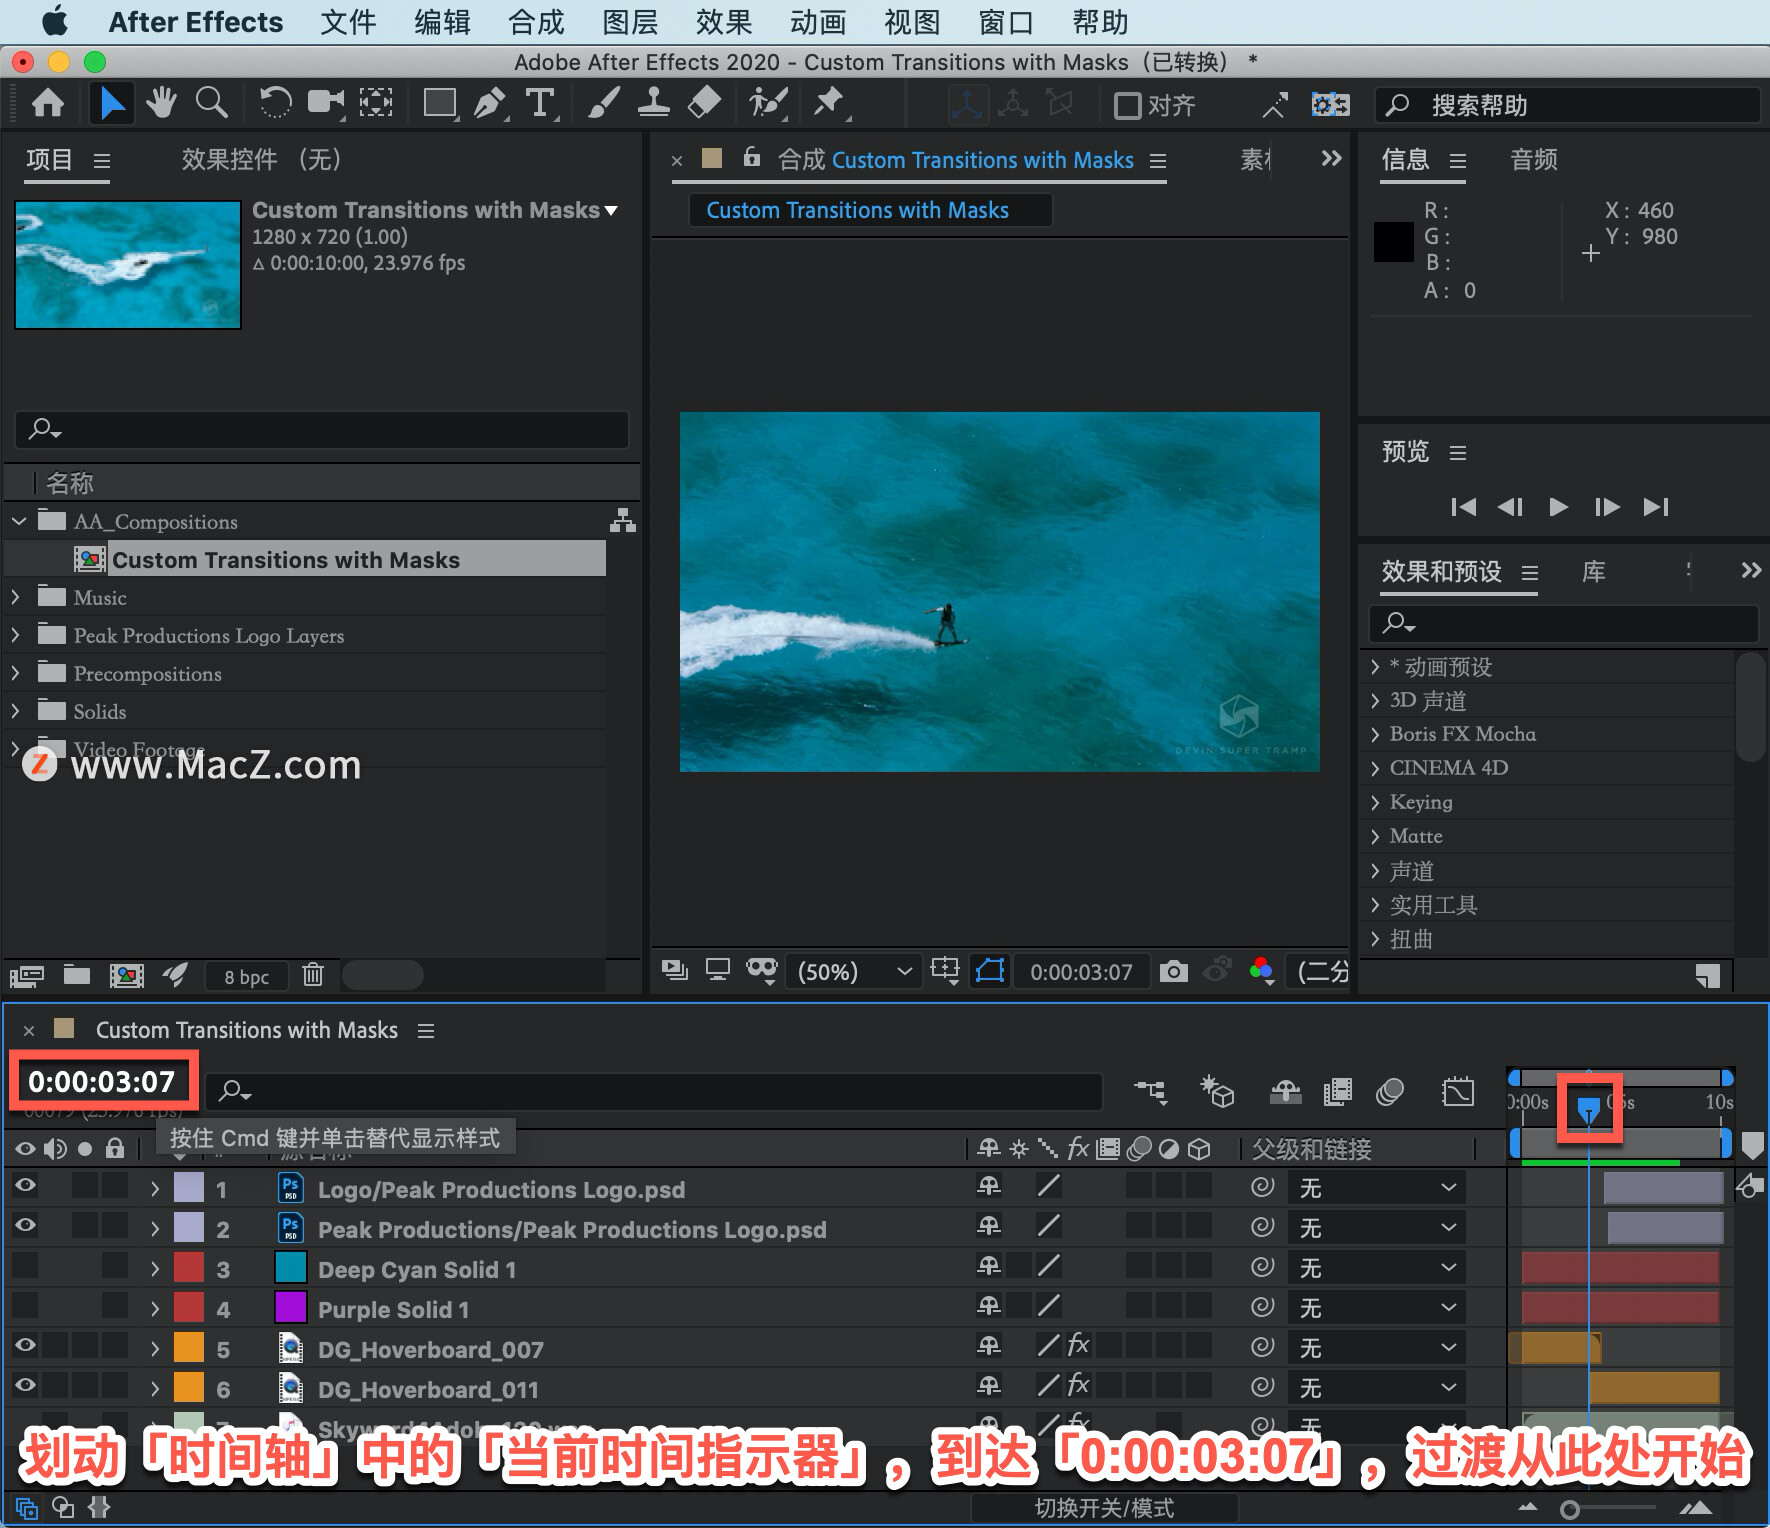Click the timeline zoom slider

[1570, 1509]
